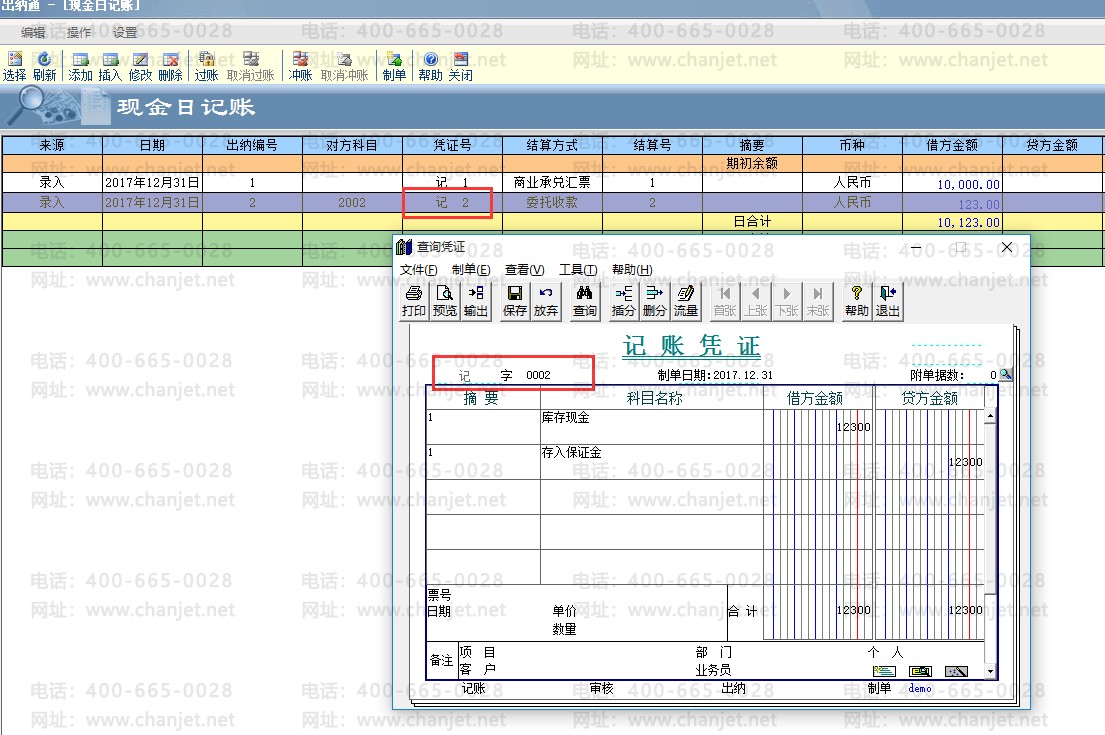Click the 放弃 discard button

coord(545,301)
